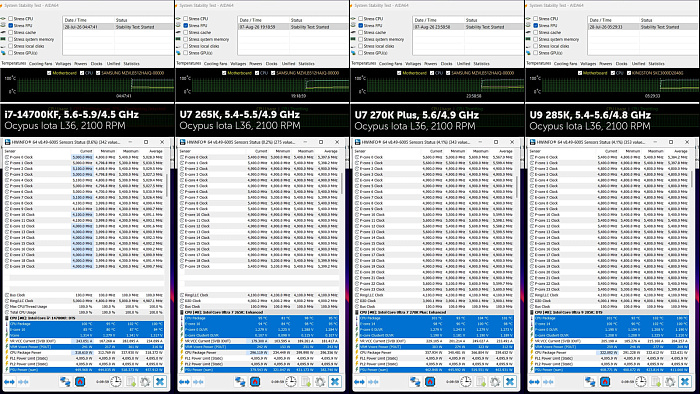Click the remote network icon in U9 285K HWiNFO toolbar

pos(590,382)
